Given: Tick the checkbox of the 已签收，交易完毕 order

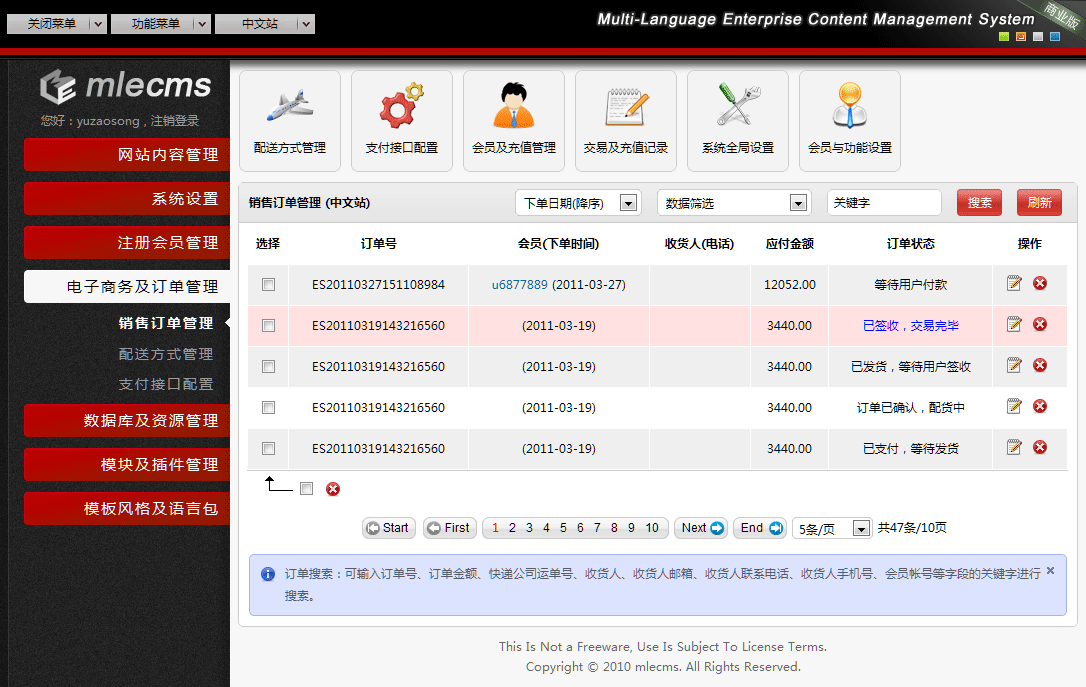Looking at the screenshot, I should [269, 325].
